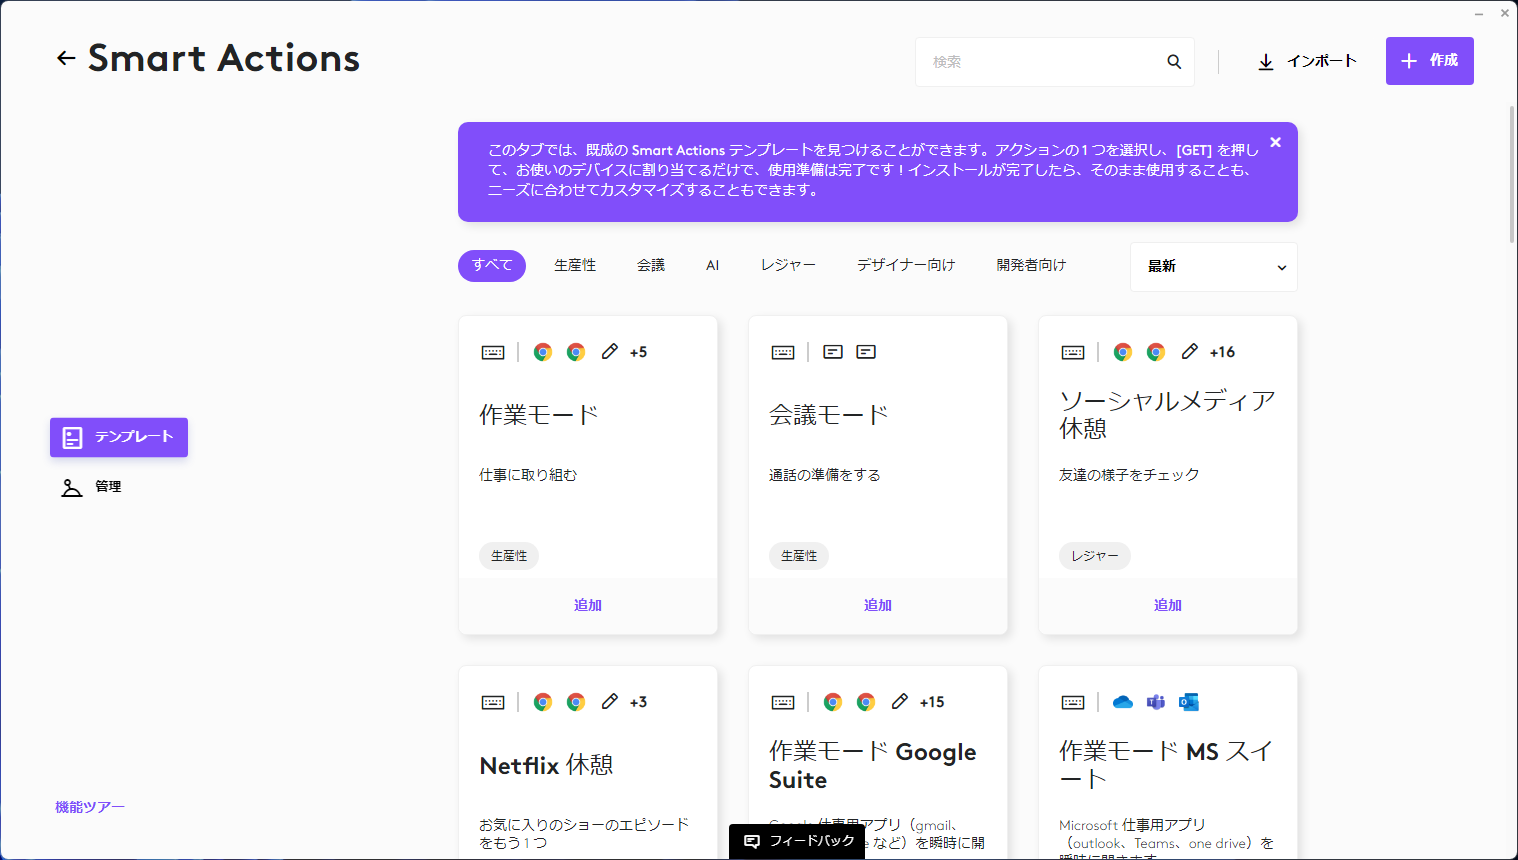Click the keyboard icon on 会議モード card
This screenshot has width=1518, height=860.
coord(783,352)
